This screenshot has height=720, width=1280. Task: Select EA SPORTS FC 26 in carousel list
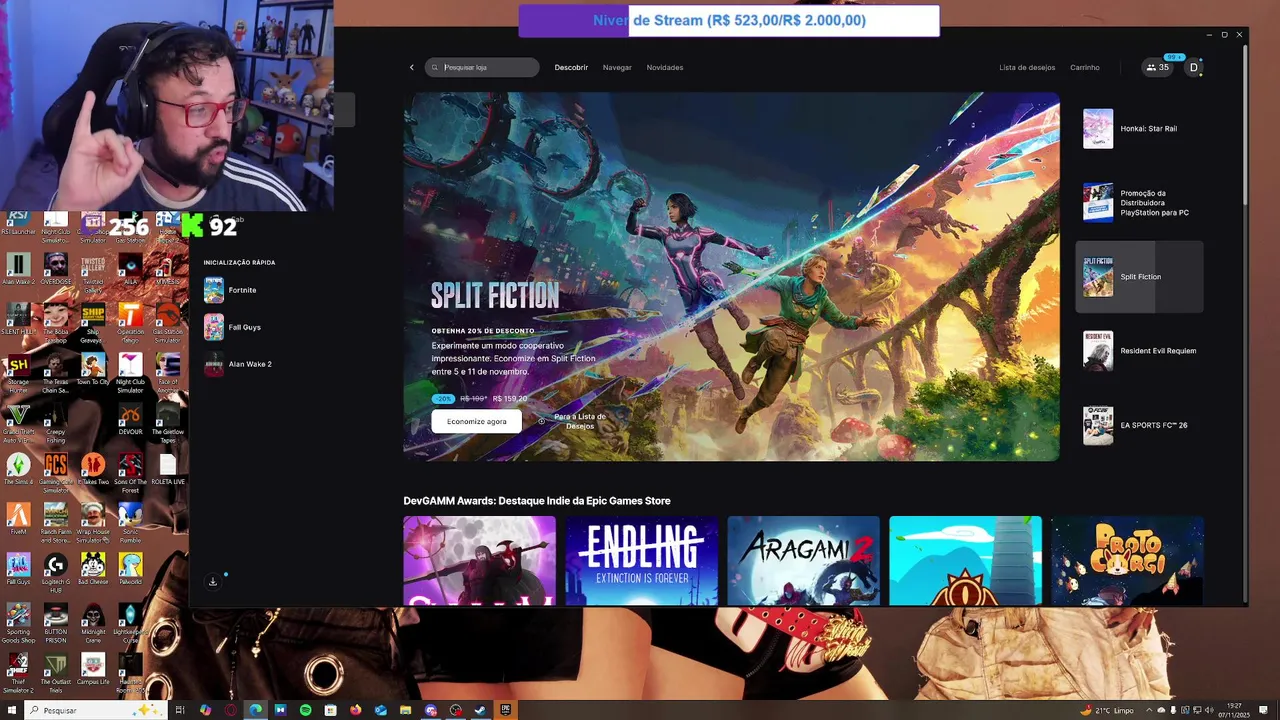pos(1140,425)
